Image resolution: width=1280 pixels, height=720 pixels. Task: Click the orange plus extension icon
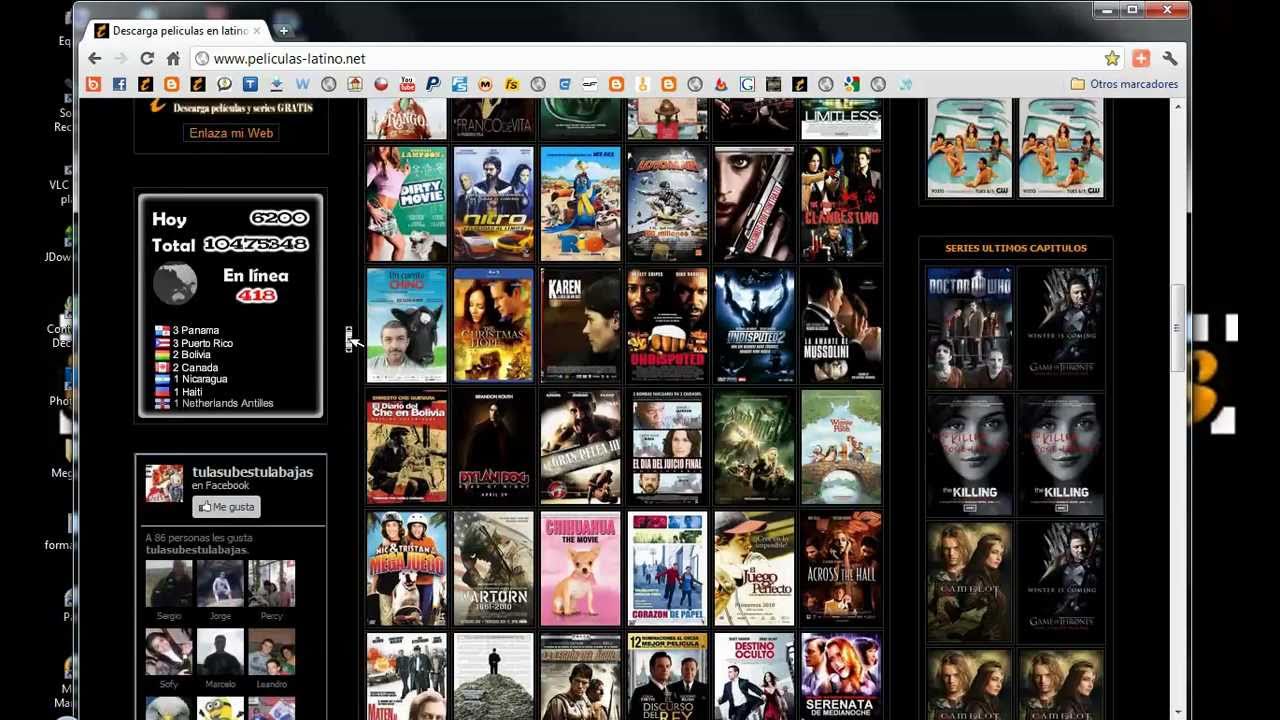1141,59
